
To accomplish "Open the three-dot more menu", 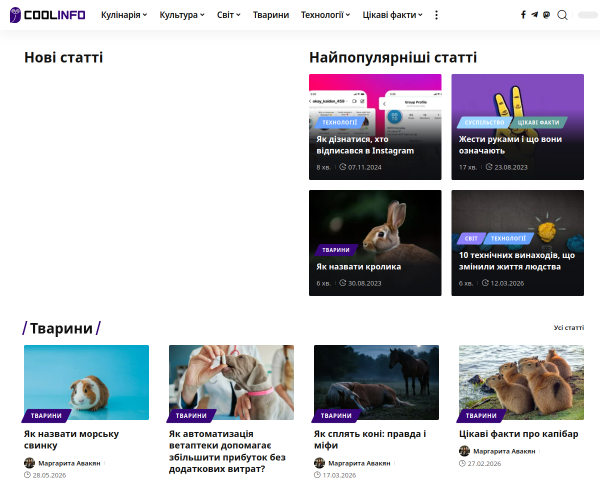I will point(436,15).
